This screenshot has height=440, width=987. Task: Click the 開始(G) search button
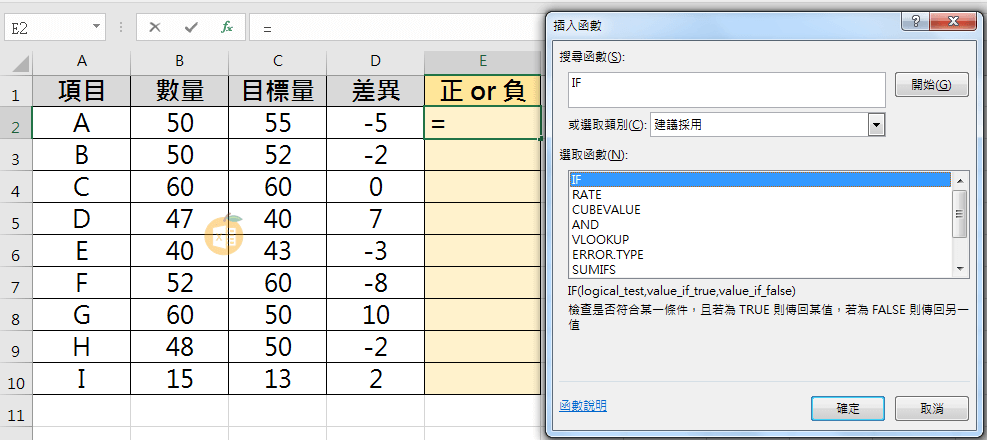tap(931, 85)
